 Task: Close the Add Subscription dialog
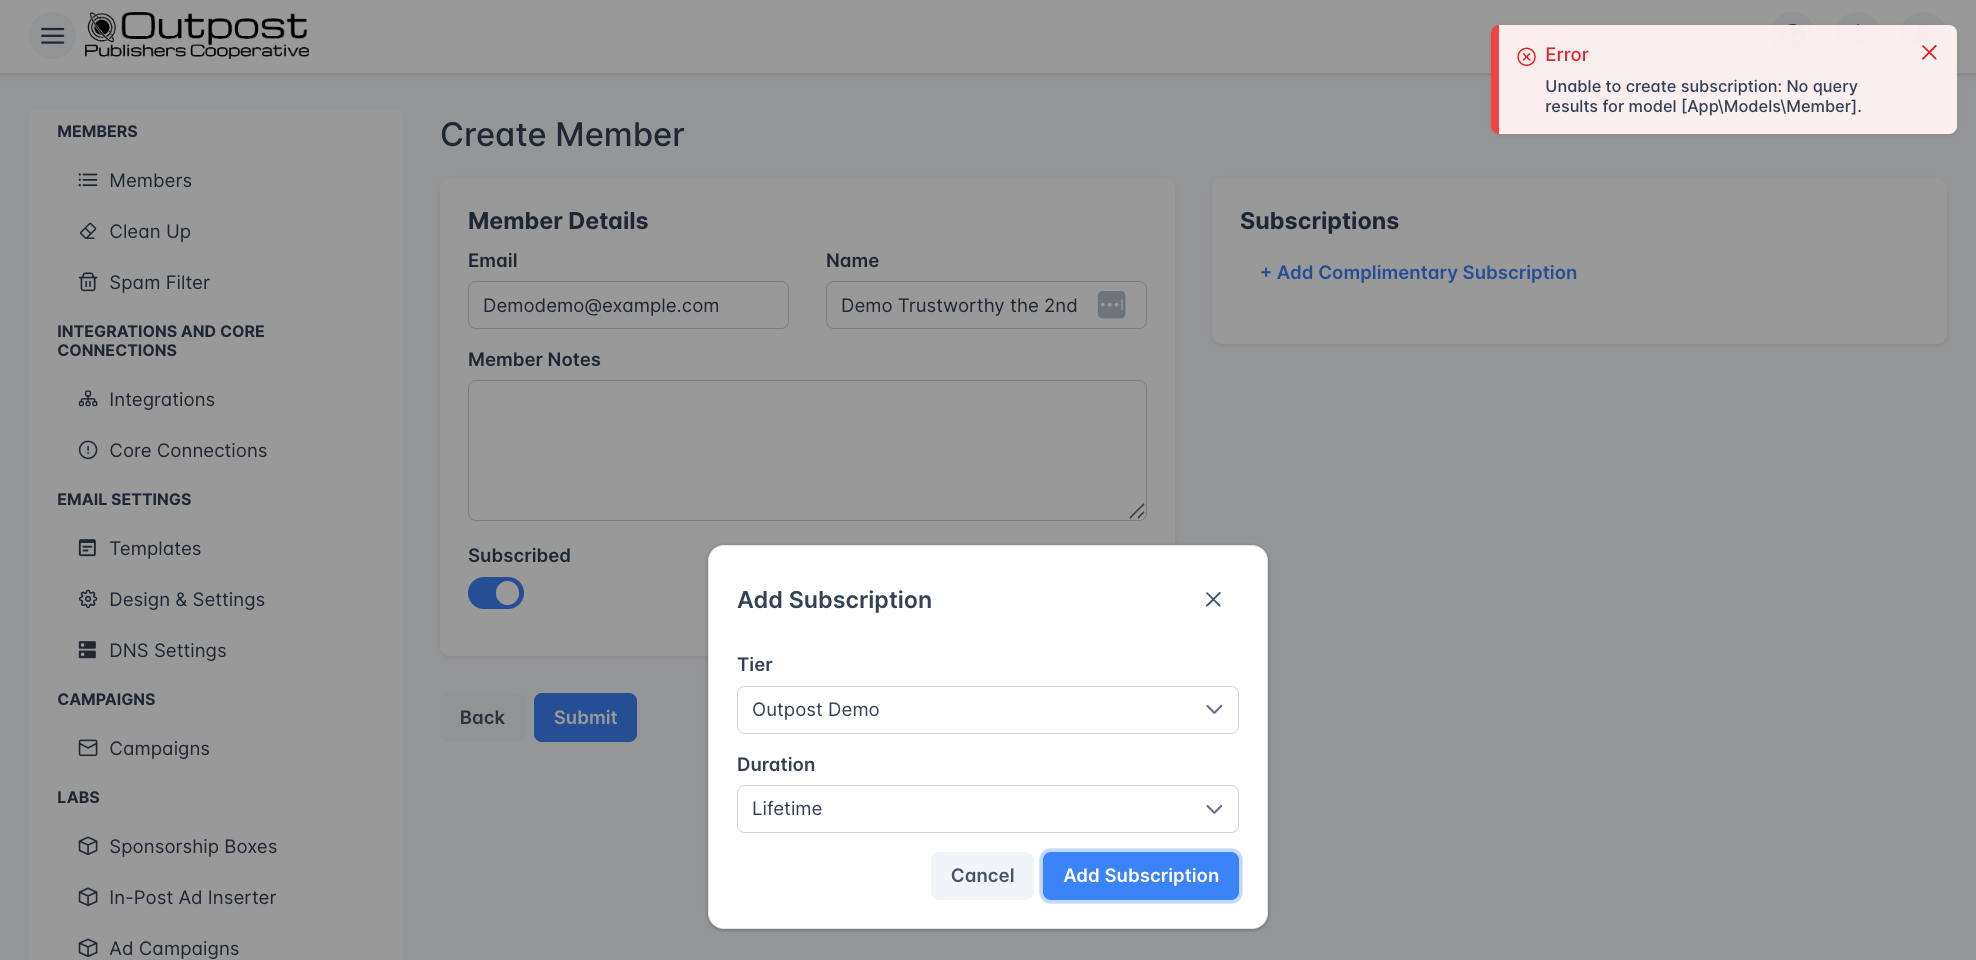(1213, 599)
